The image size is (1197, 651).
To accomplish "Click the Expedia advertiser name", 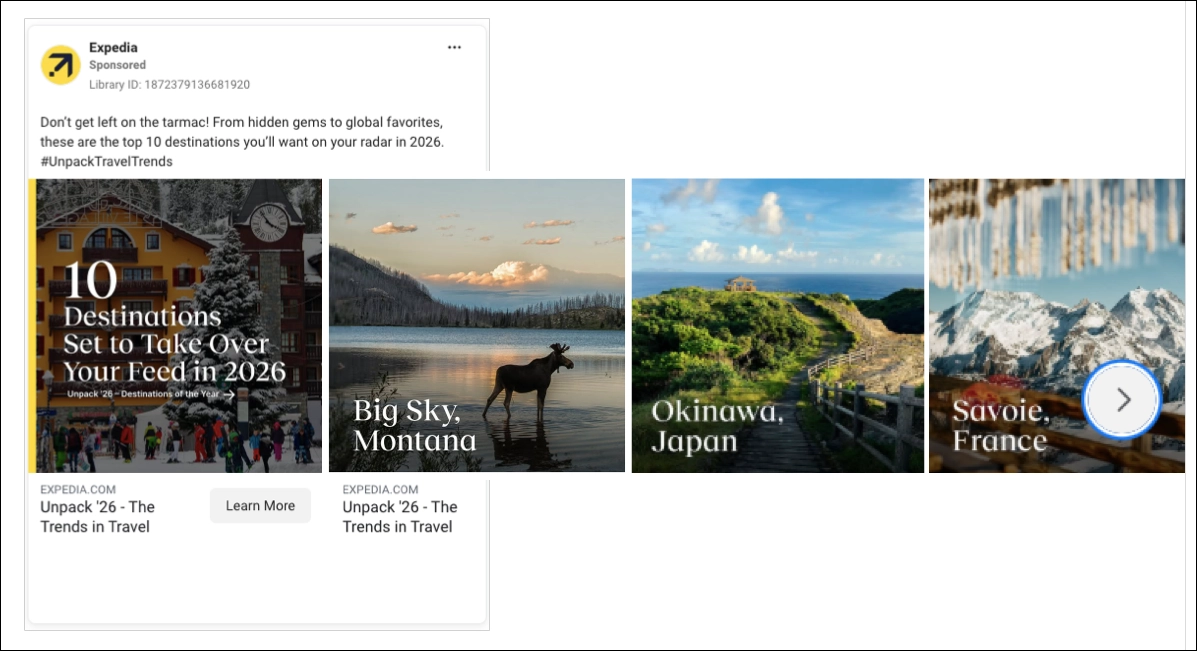I will click(113, 47).
